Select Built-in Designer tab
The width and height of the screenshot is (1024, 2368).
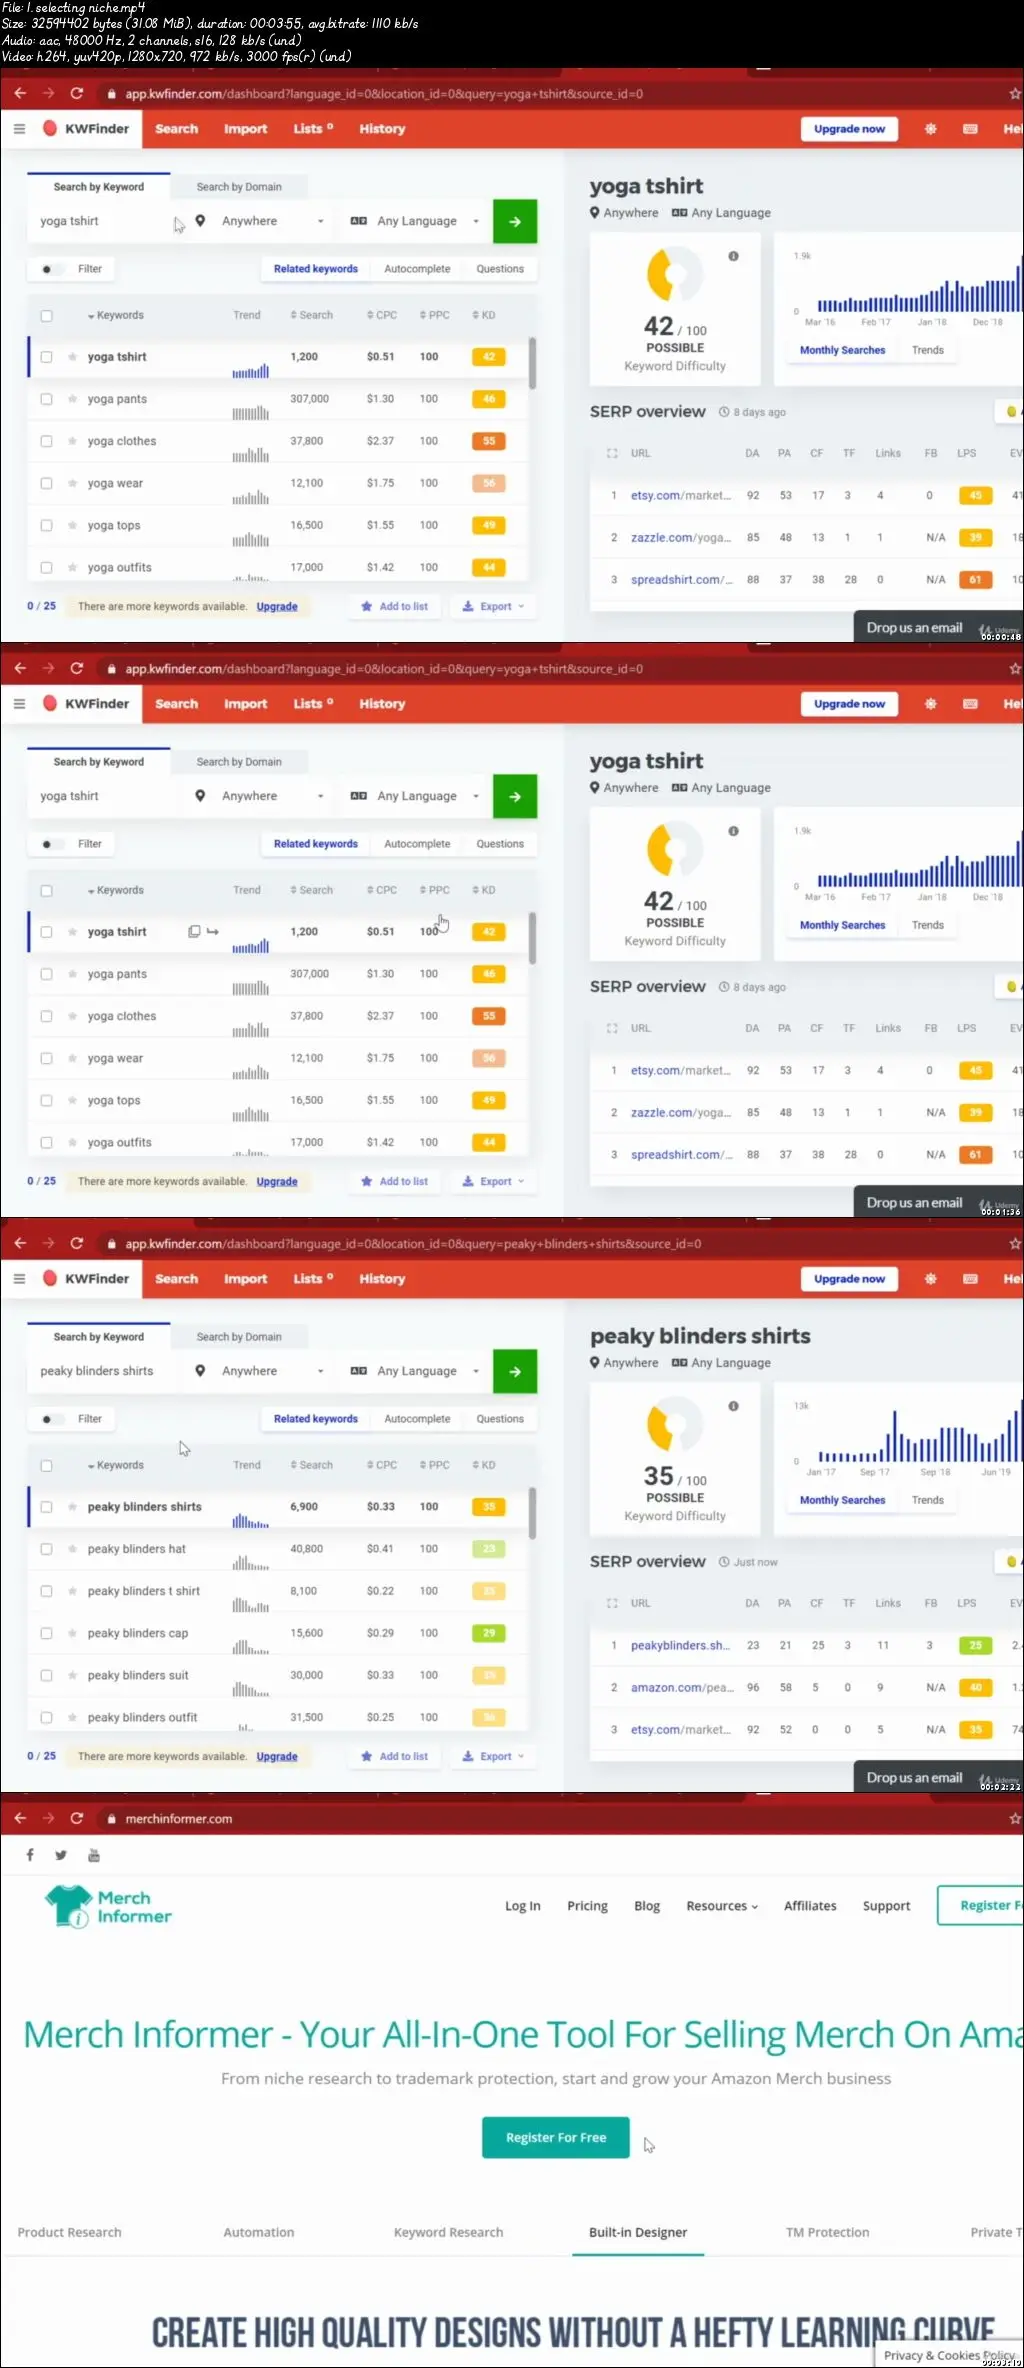(638, 2231)
